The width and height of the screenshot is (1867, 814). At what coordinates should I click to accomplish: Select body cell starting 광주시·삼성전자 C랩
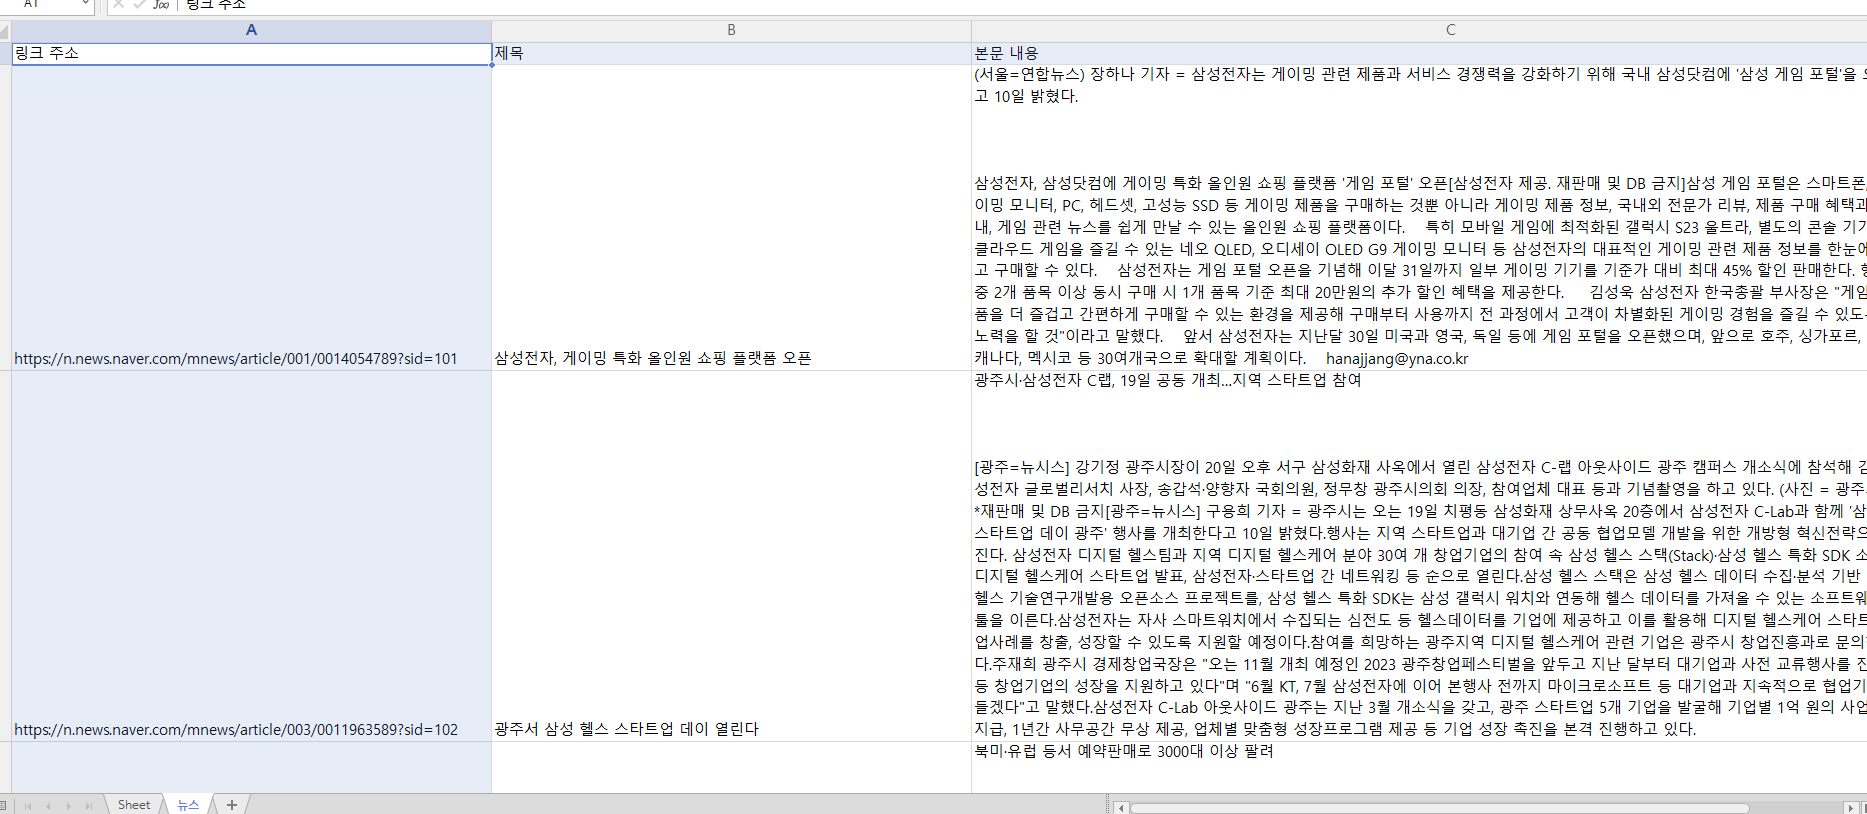pos(1419,557)
